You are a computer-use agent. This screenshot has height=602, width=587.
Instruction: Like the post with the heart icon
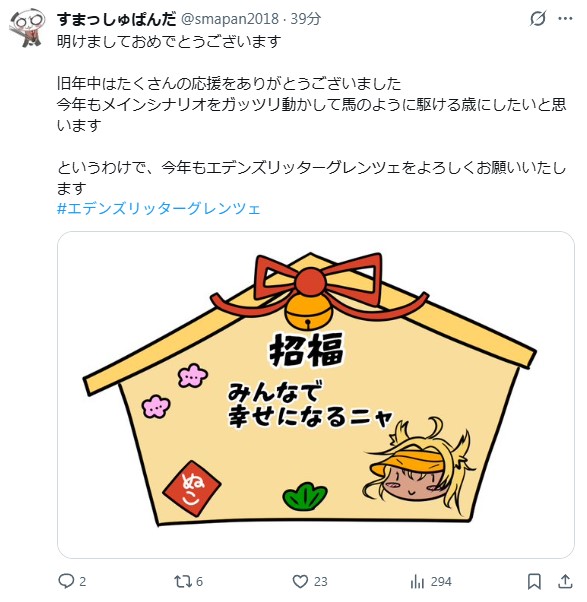click(x=300, y=582)
